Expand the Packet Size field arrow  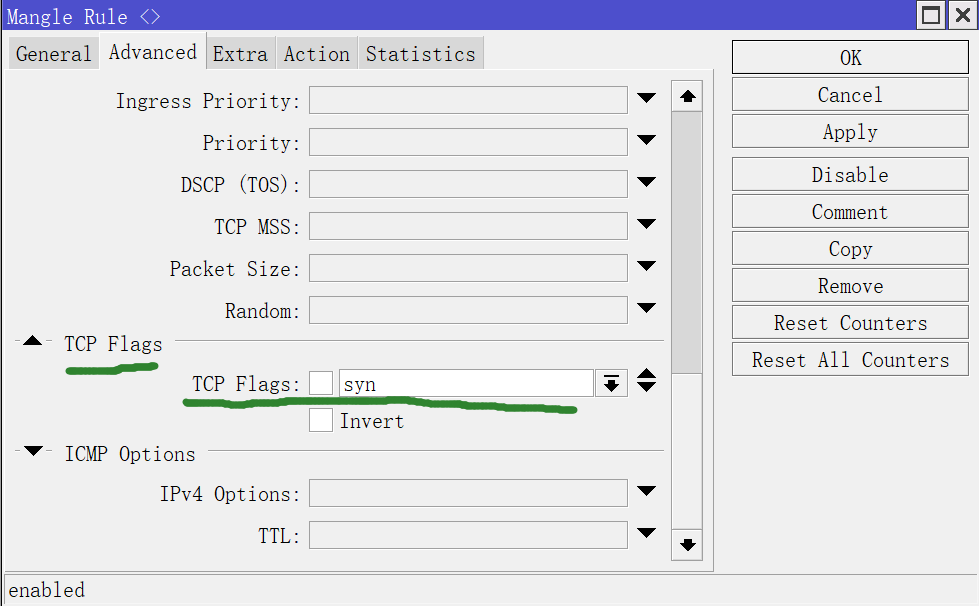(646, 267)
